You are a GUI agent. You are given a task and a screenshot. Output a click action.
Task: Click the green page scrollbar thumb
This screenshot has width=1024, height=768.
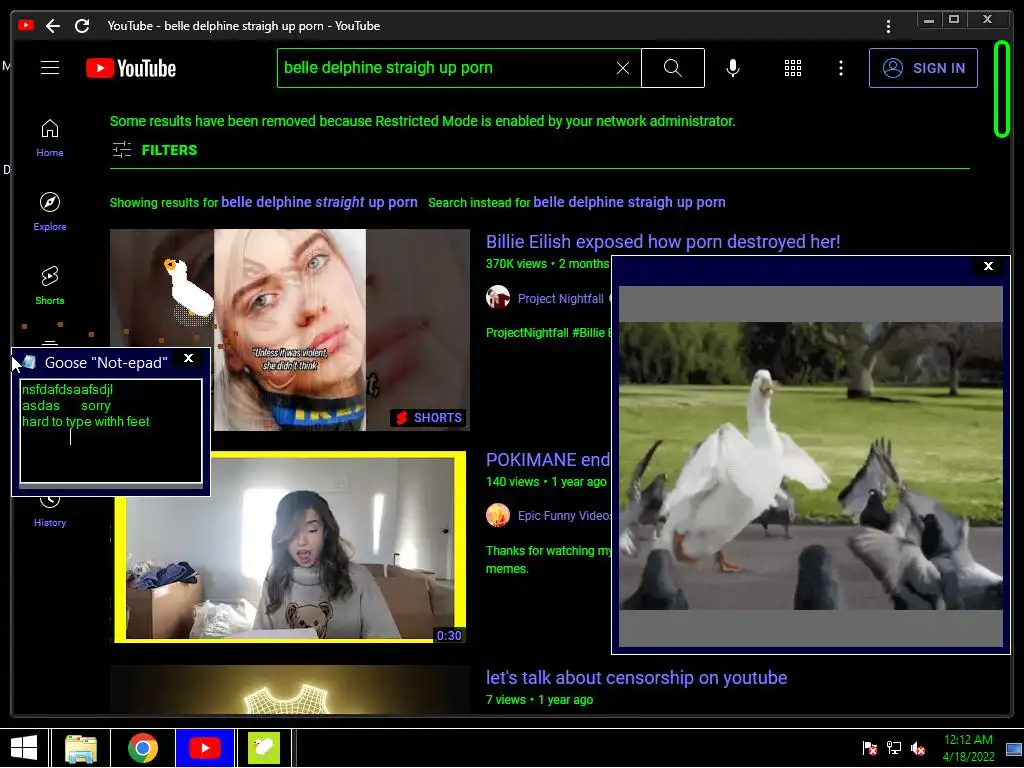point(1001,89)
